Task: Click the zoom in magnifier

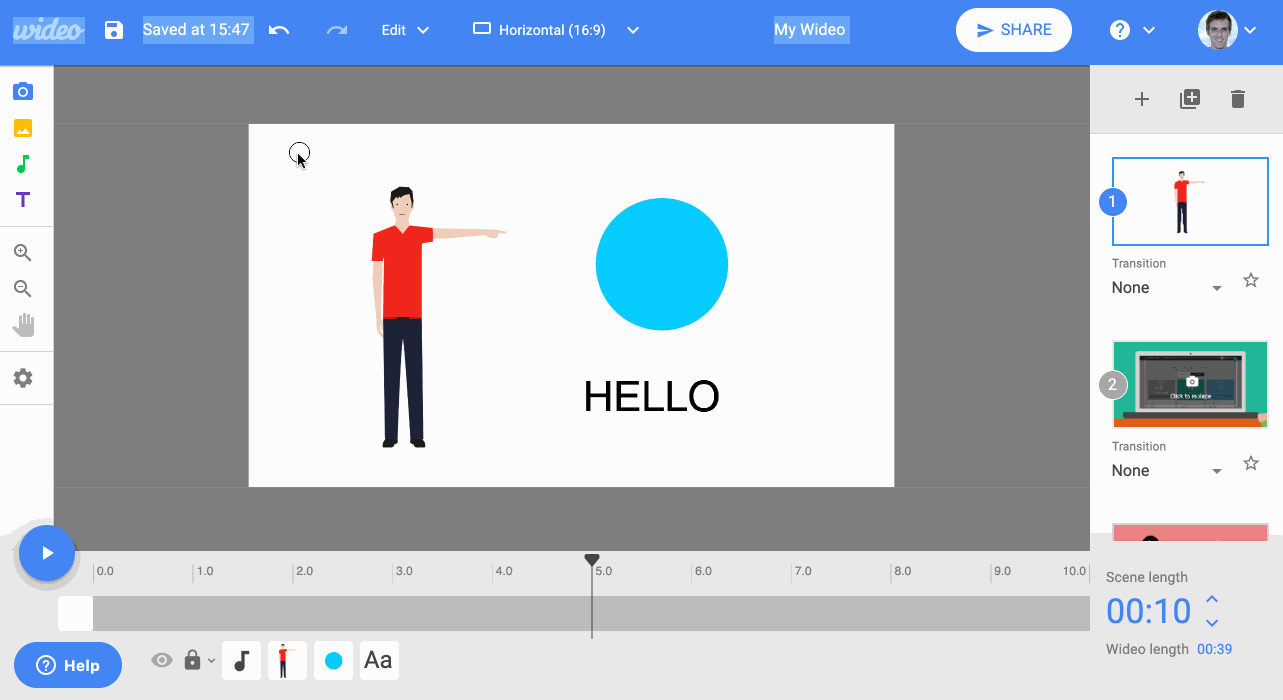Action: pos(23,253)
